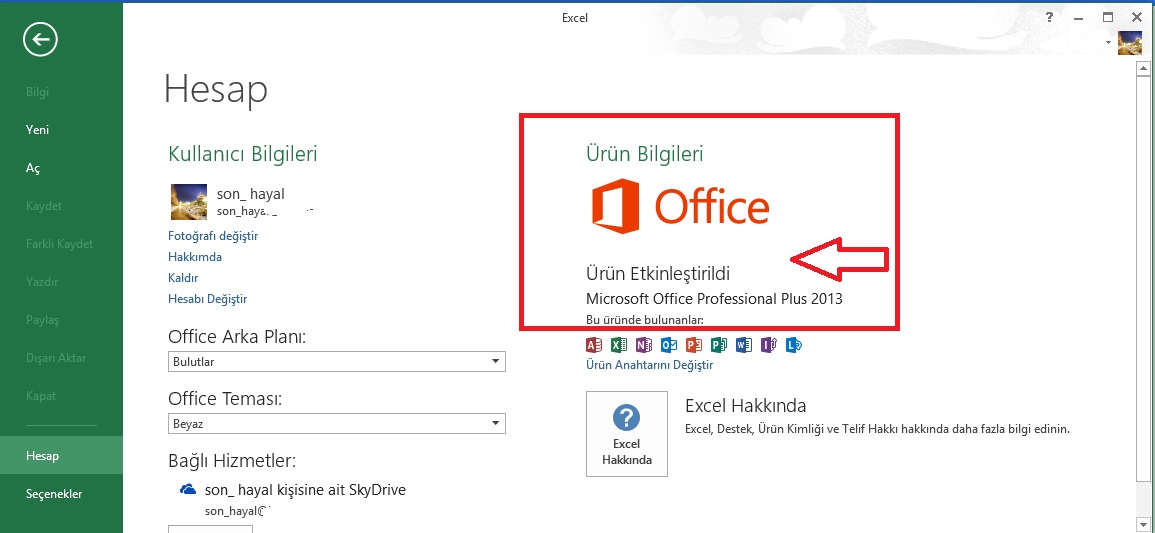The height and width of the screenshot is (533, 1155).
Task: Click the account picture in title bar
Action: (1130, 43)
